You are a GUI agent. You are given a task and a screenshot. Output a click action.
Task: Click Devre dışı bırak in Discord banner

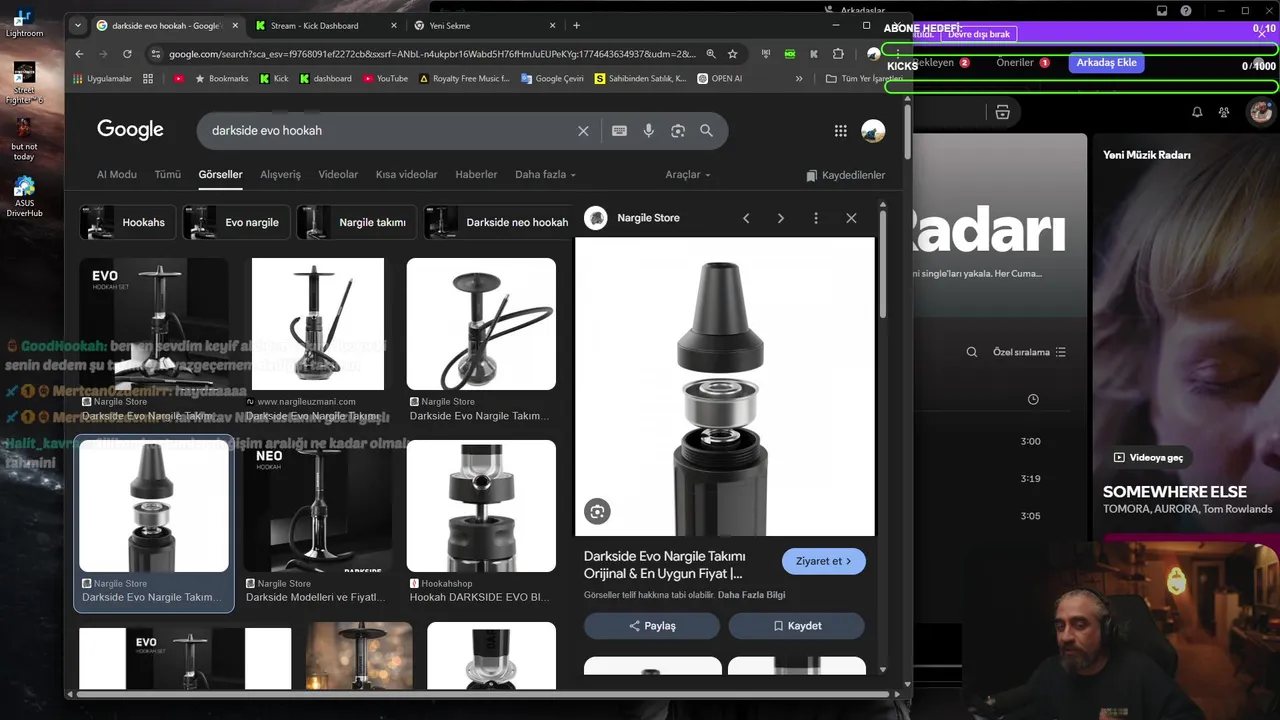pos(980,34)
